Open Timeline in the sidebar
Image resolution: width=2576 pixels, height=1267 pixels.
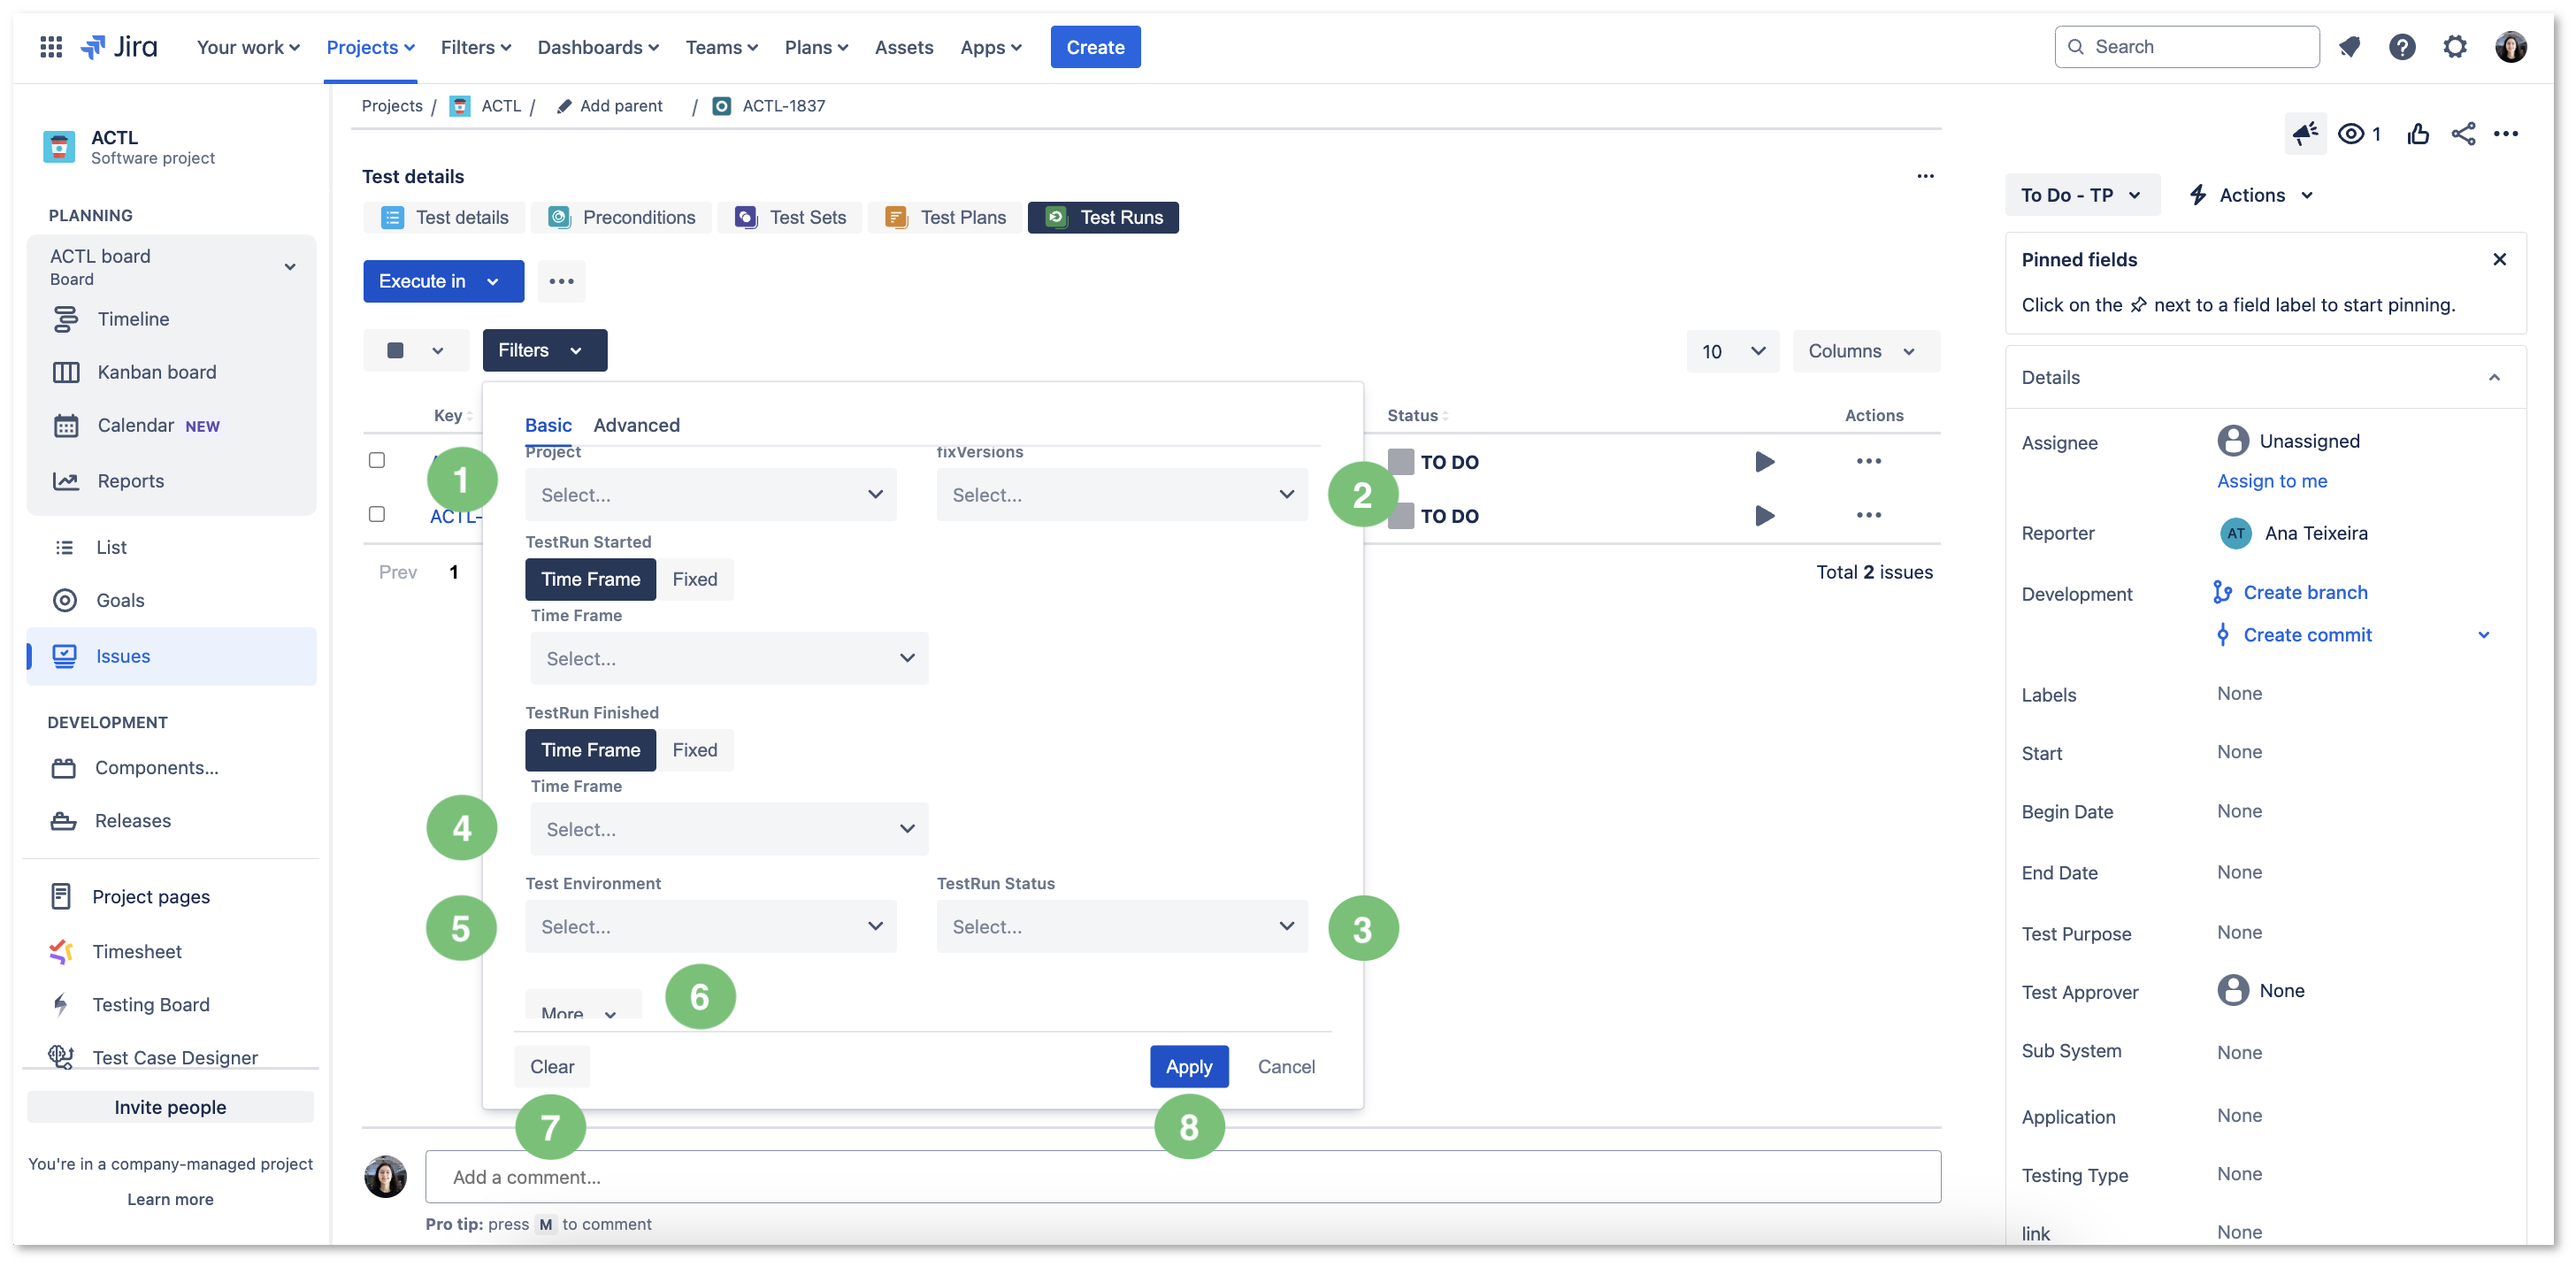pos(133,319)
